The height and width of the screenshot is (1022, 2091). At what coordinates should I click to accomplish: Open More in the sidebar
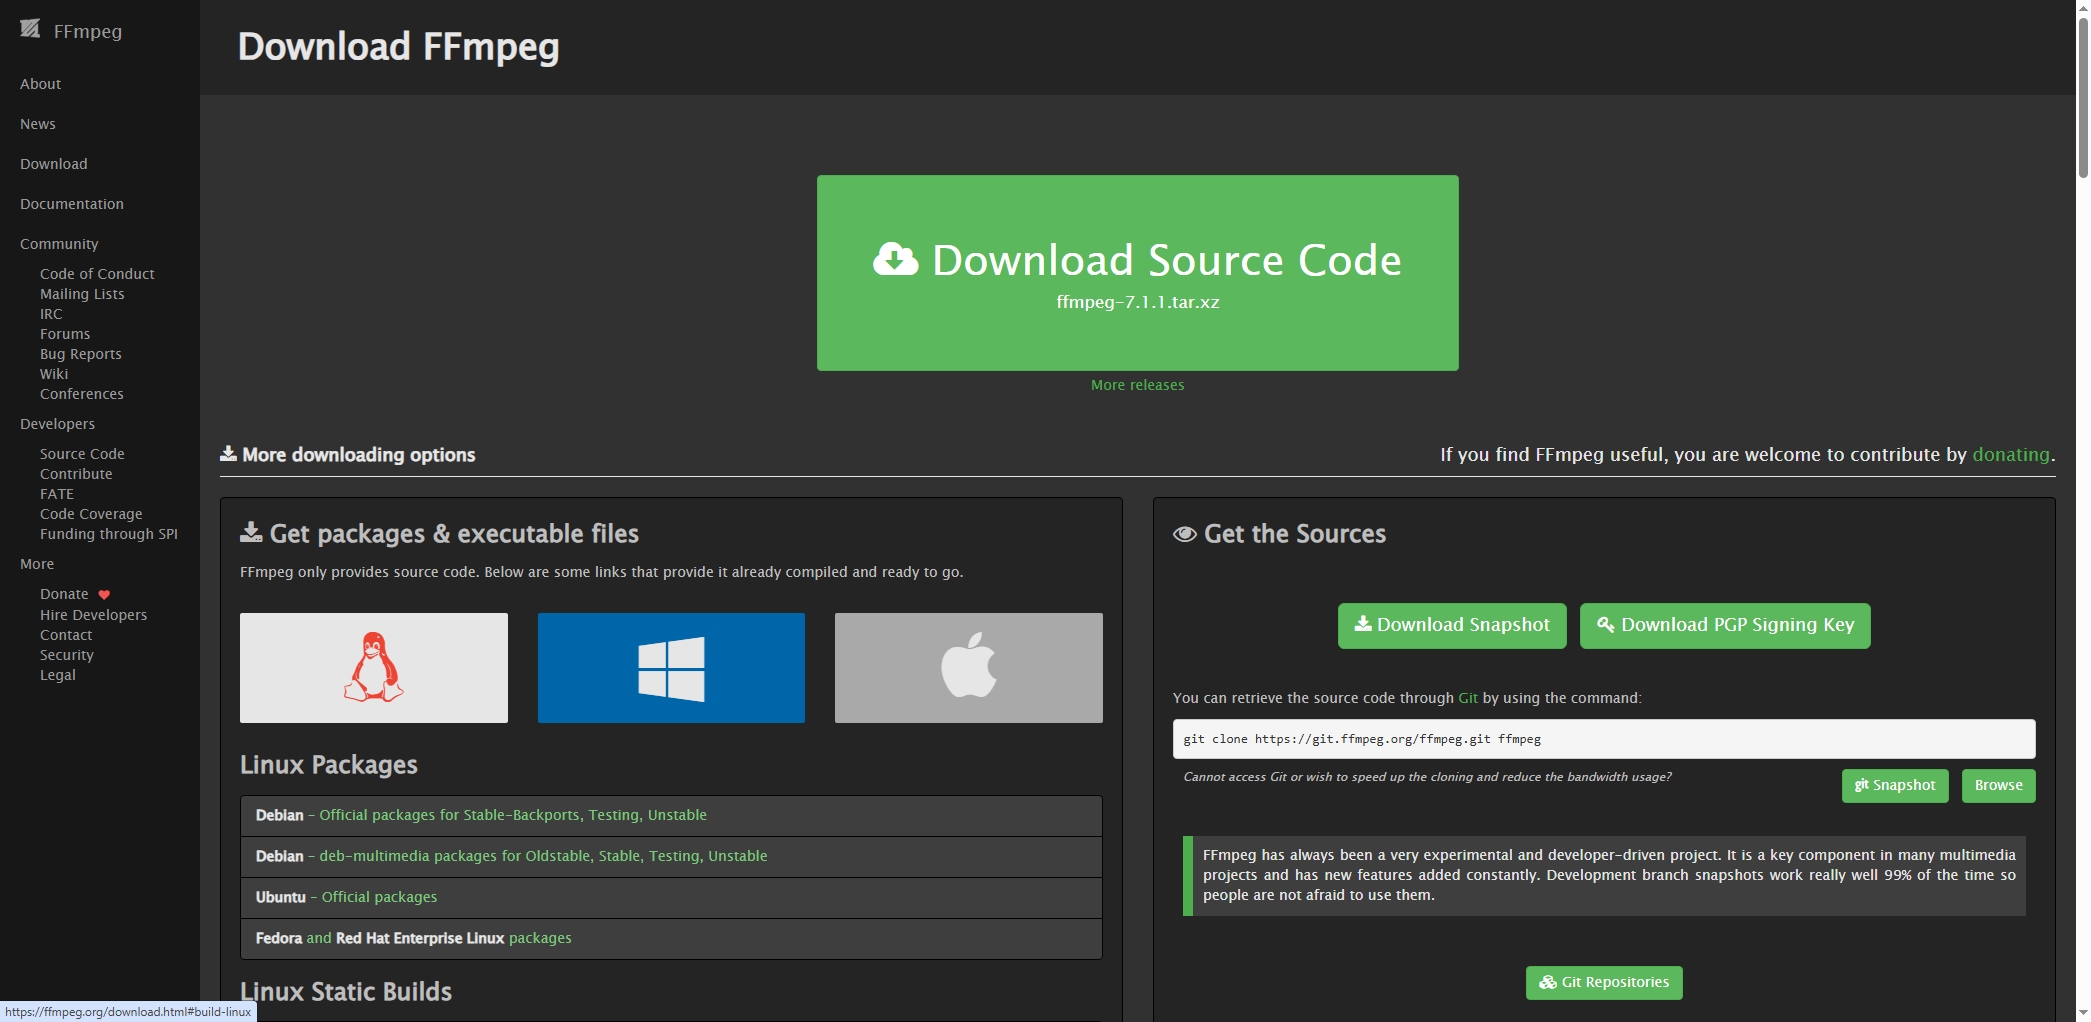[37, 564]
